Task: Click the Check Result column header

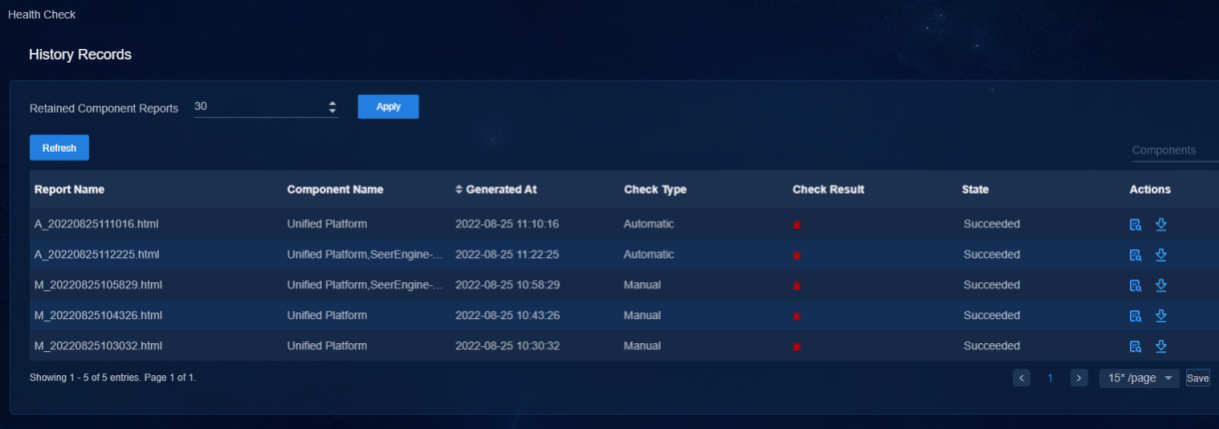Action: click(828, 189)
